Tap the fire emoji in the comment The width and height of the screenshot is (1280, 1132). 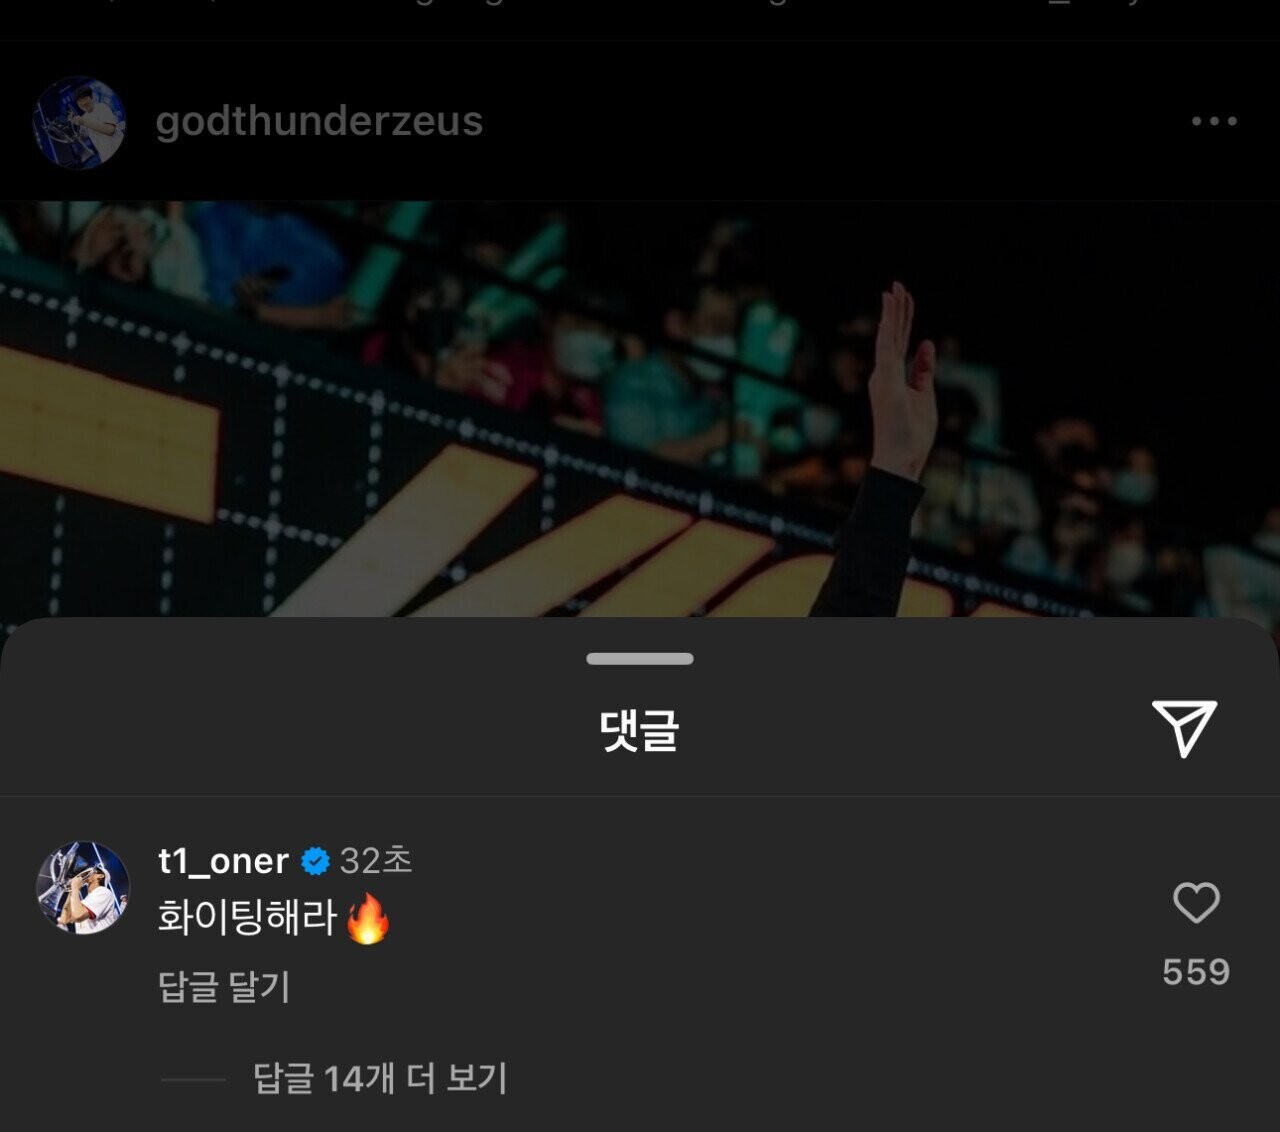[x=367, y=919]
